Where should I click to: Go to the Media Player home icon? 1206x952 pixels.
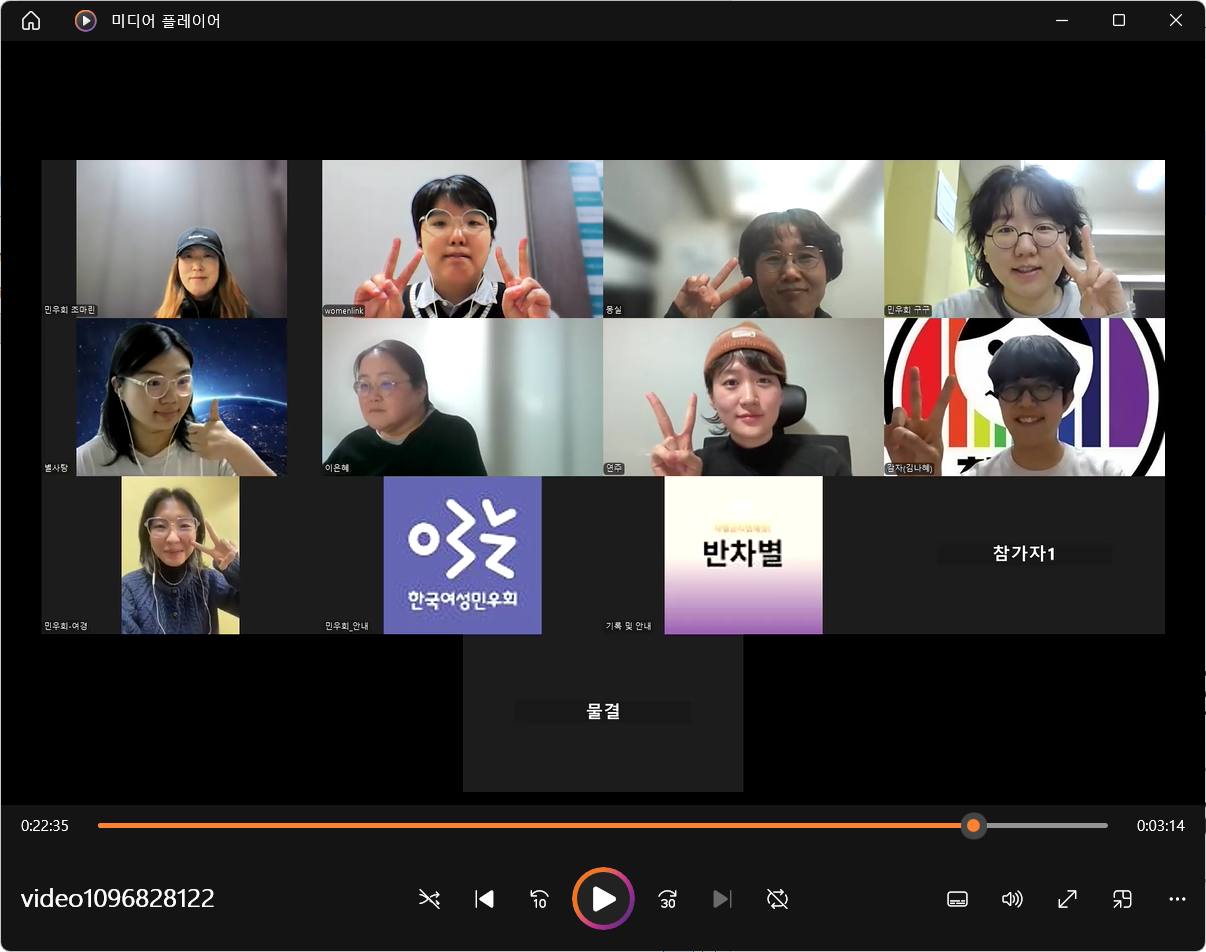coord(31,20)
